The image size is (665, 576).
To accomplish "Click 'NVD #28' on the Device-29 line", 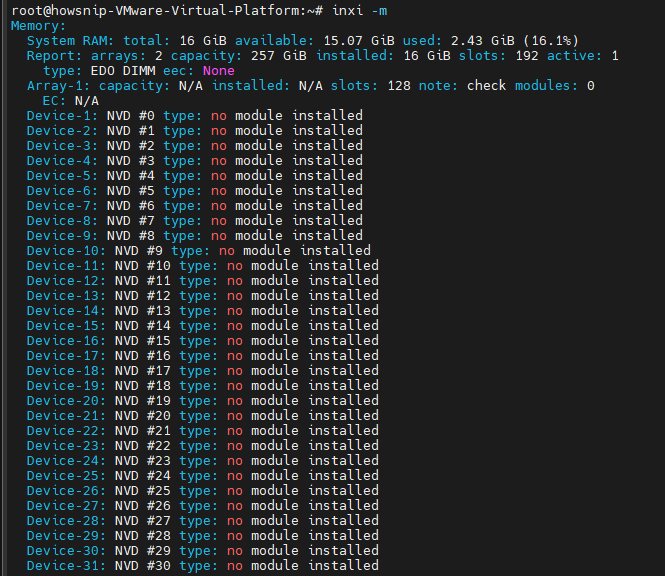I will point(142,536).
